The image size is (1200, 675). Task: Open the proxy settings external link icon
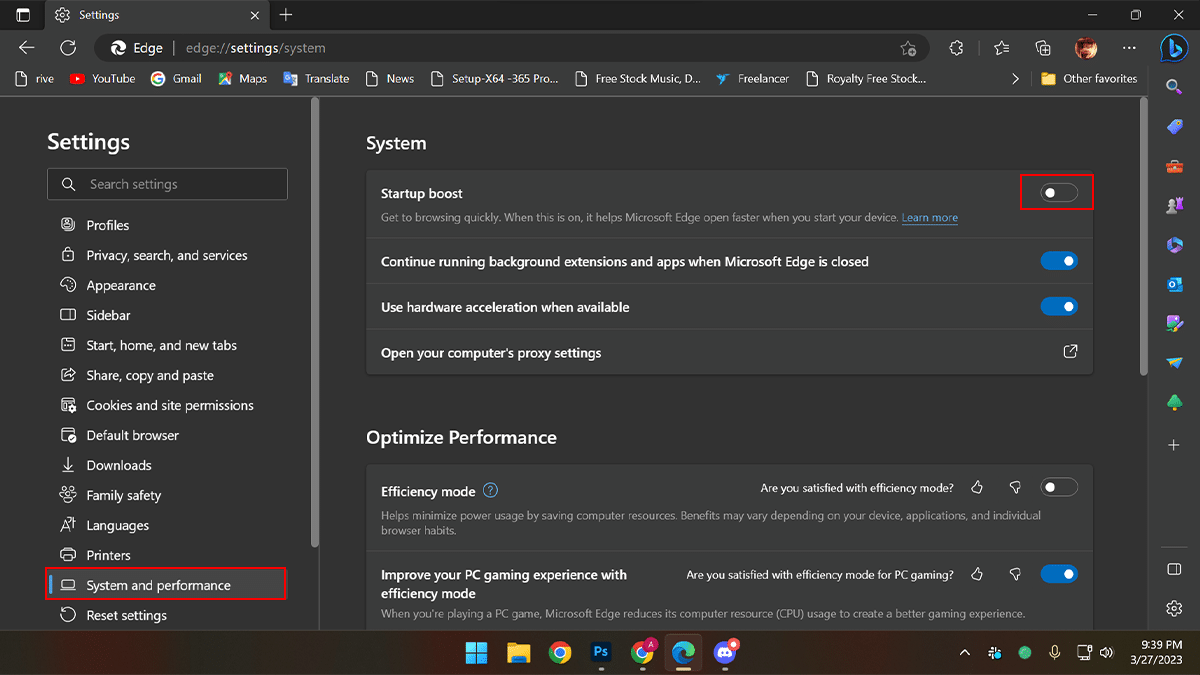click(x=1070, y=352)
